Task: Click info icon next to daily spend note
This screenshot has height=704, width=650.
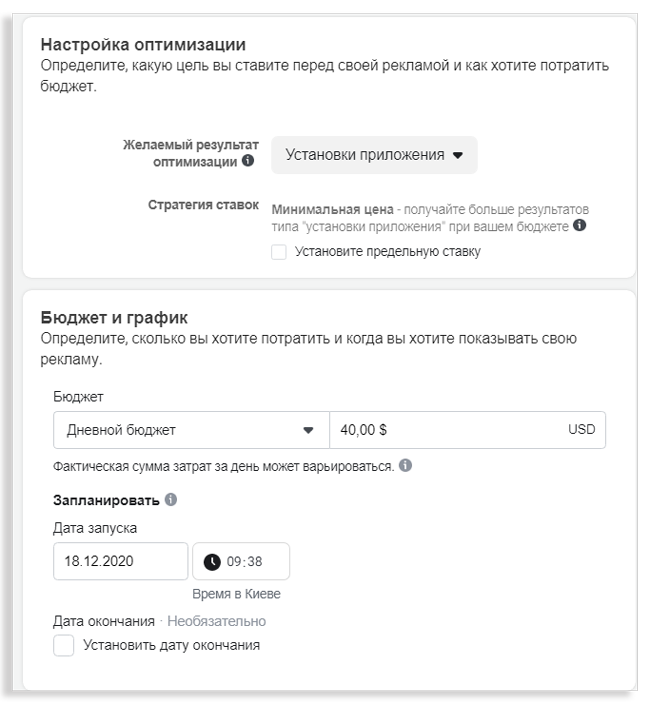Action: 403,466
